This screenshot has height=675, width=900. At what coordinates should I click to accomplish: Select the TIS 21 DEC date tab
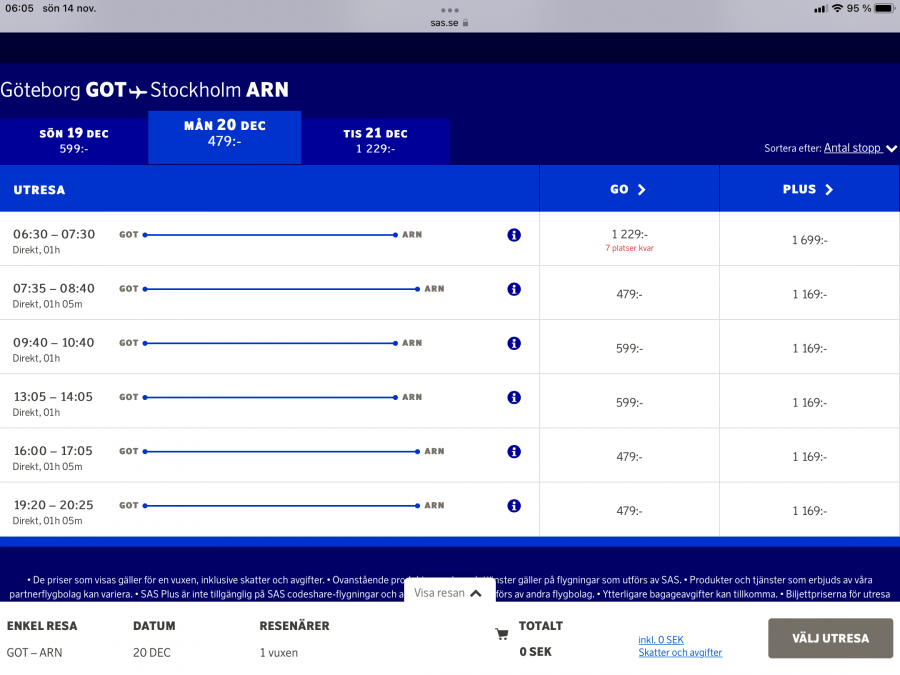375,141
